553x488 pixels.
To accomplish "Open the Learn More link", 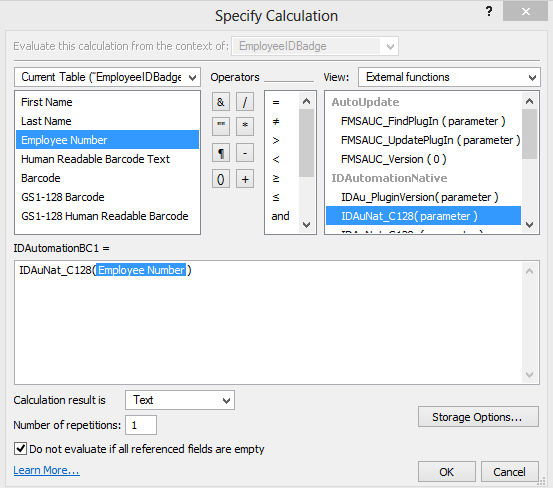I will point(47,470).
